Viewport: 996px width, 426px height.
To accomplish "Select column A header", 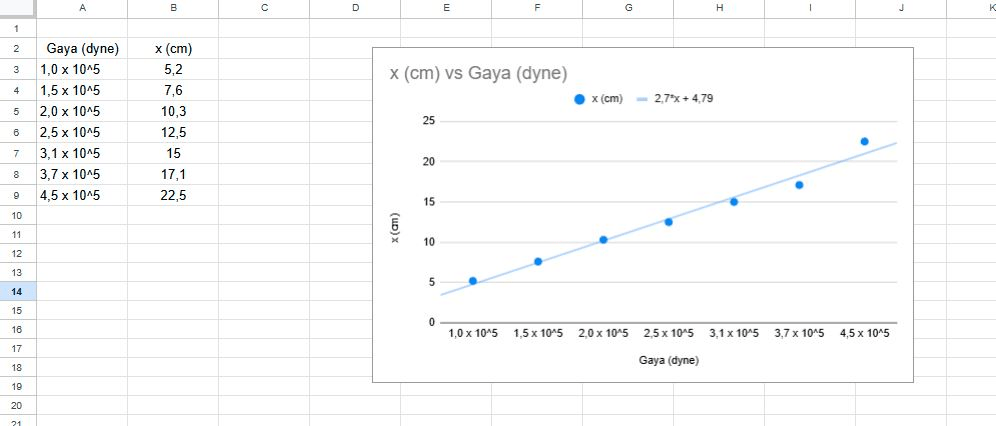I will [82, 8].
